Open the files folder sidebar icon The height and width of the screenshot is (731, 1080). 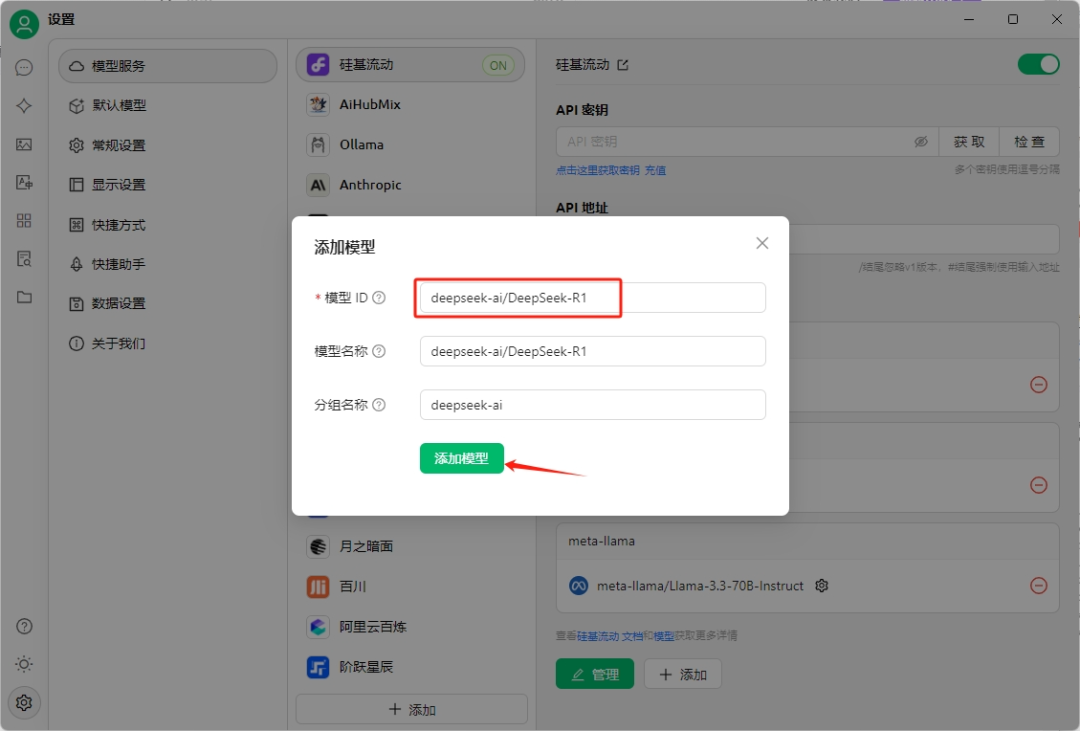point(24,297)
